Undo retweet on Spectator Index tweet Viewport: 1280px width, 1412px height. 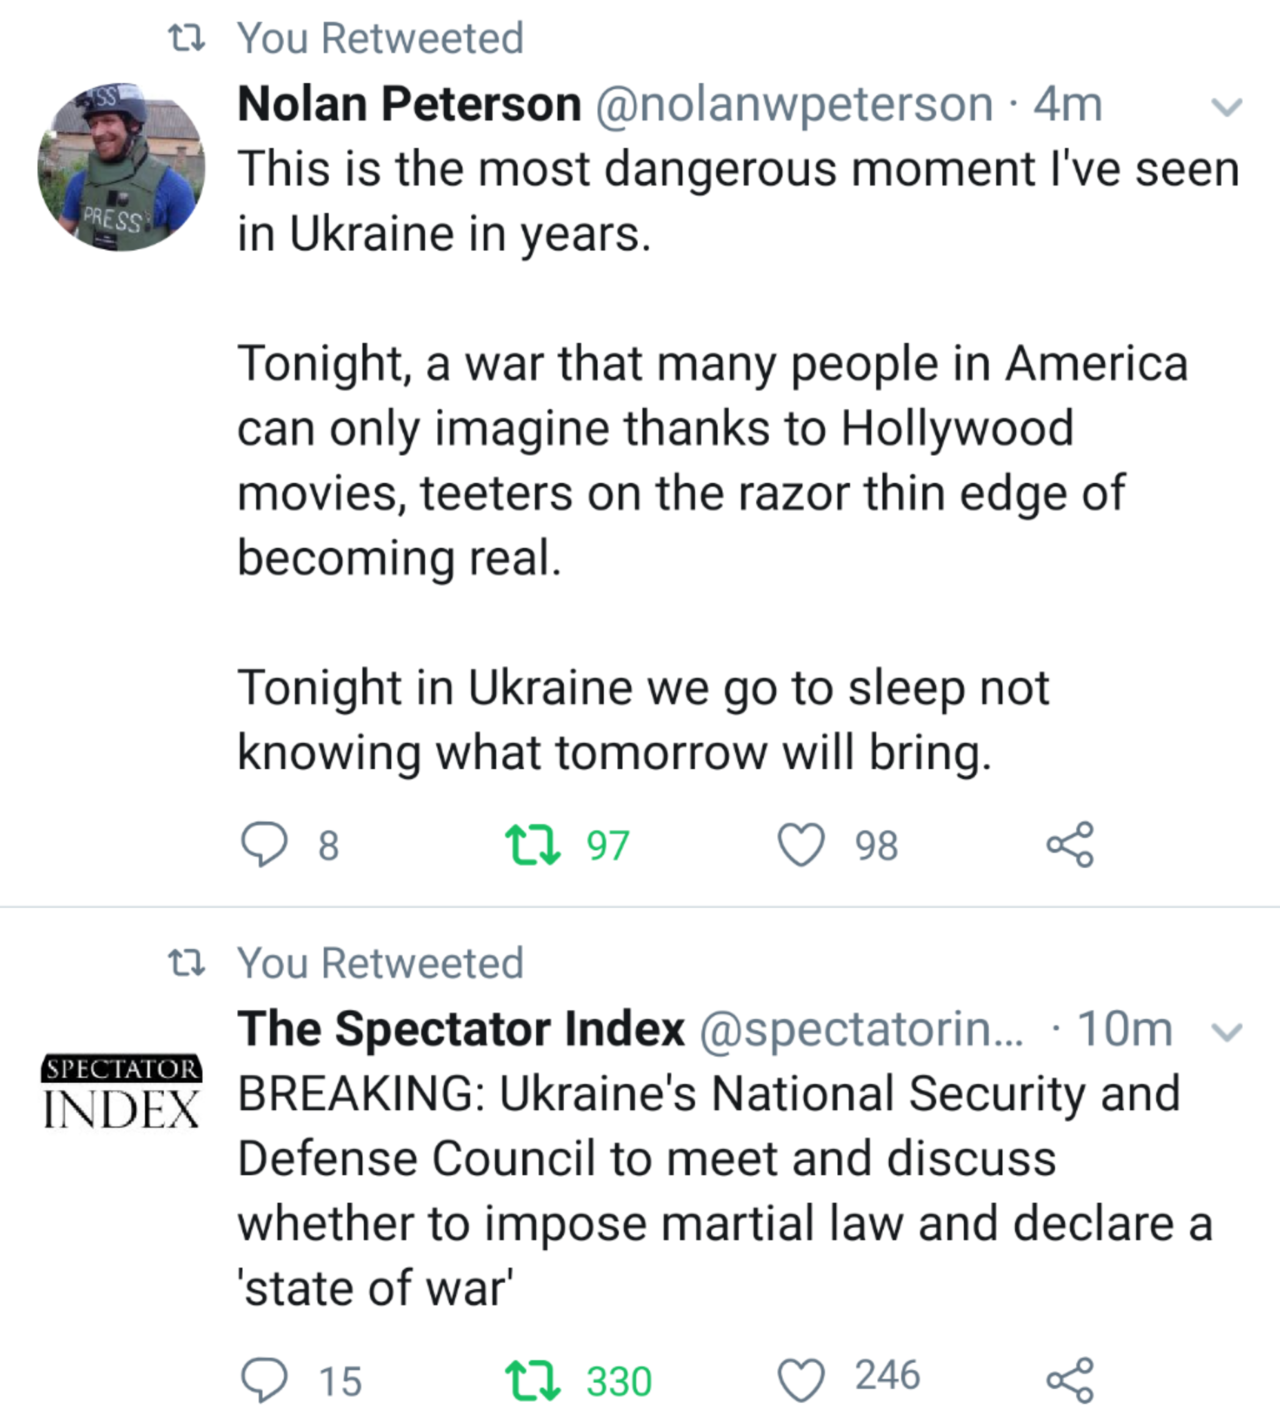[533, 1381]
